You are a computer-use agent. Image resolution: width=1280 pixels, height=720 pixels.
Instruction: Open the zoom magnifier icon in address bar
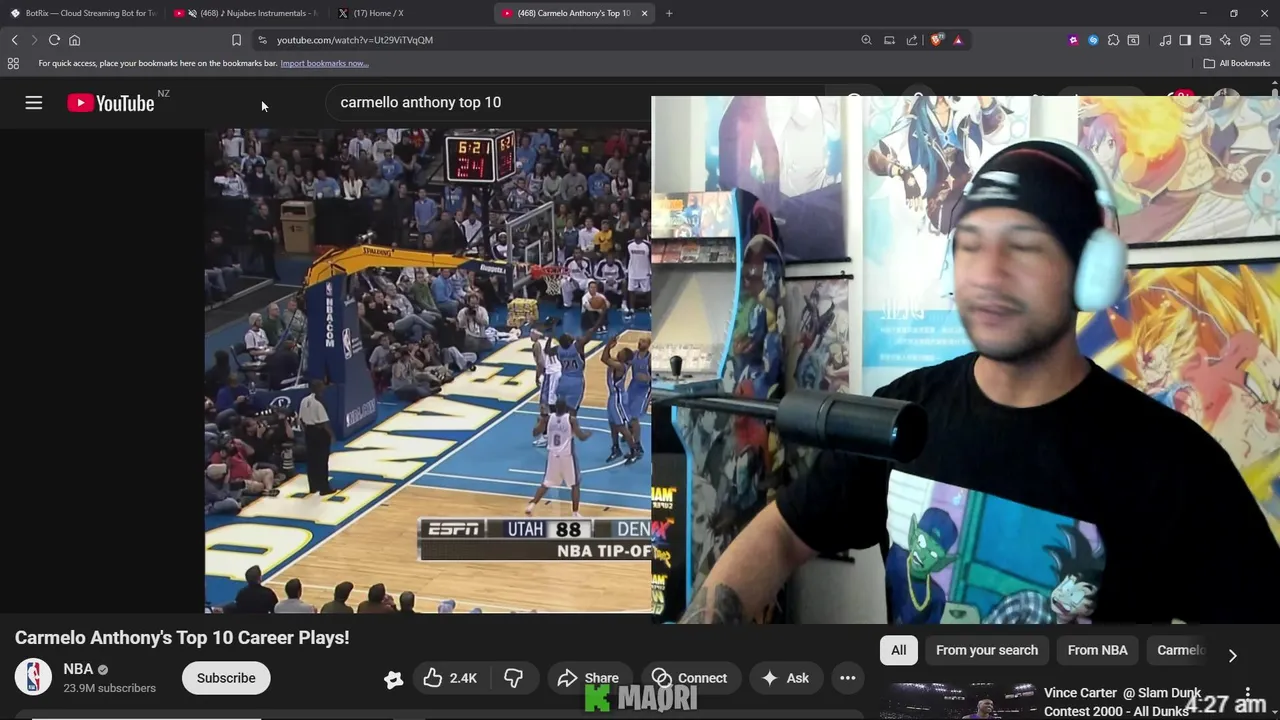tap(866, 40)
